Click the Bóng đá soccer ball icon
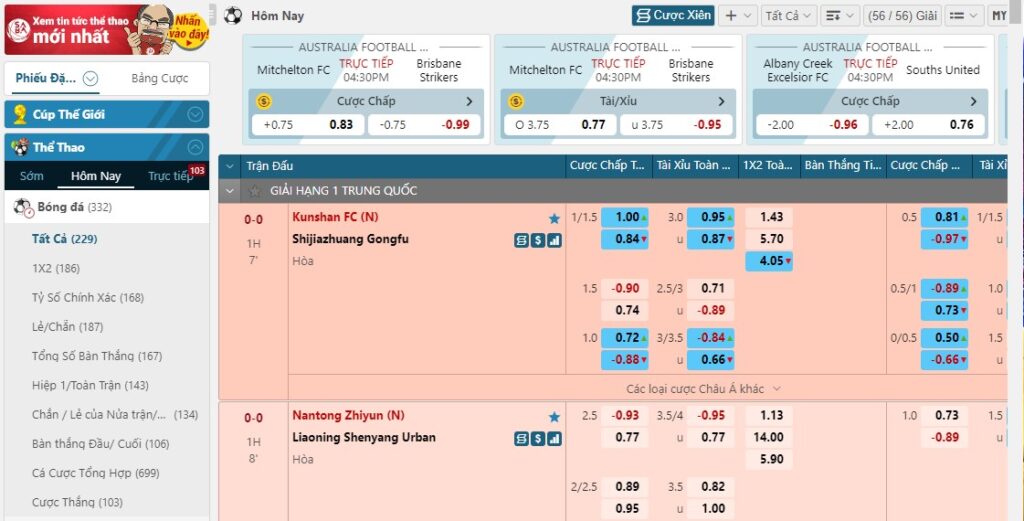The height and width of the screenshot is (521, 1024). click(x=23, y=208)
